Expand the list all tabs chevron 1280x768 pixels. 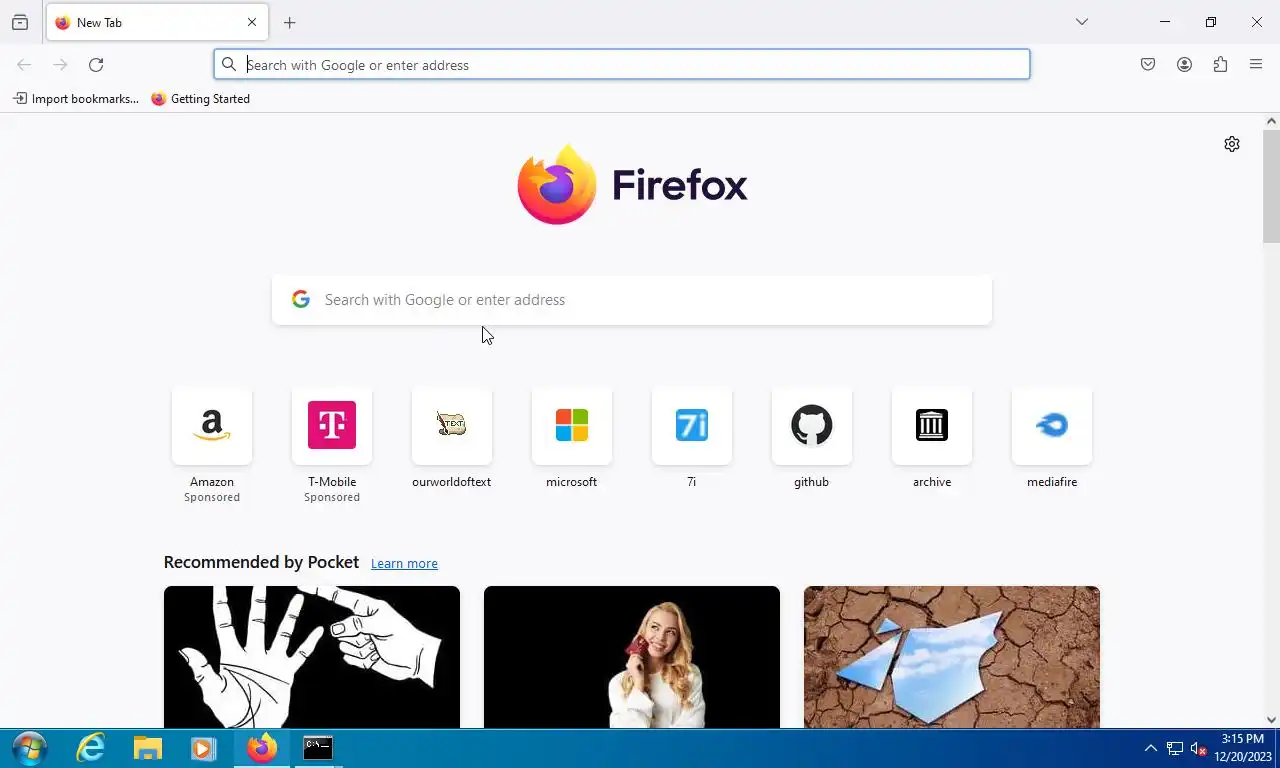(1081, 22)
